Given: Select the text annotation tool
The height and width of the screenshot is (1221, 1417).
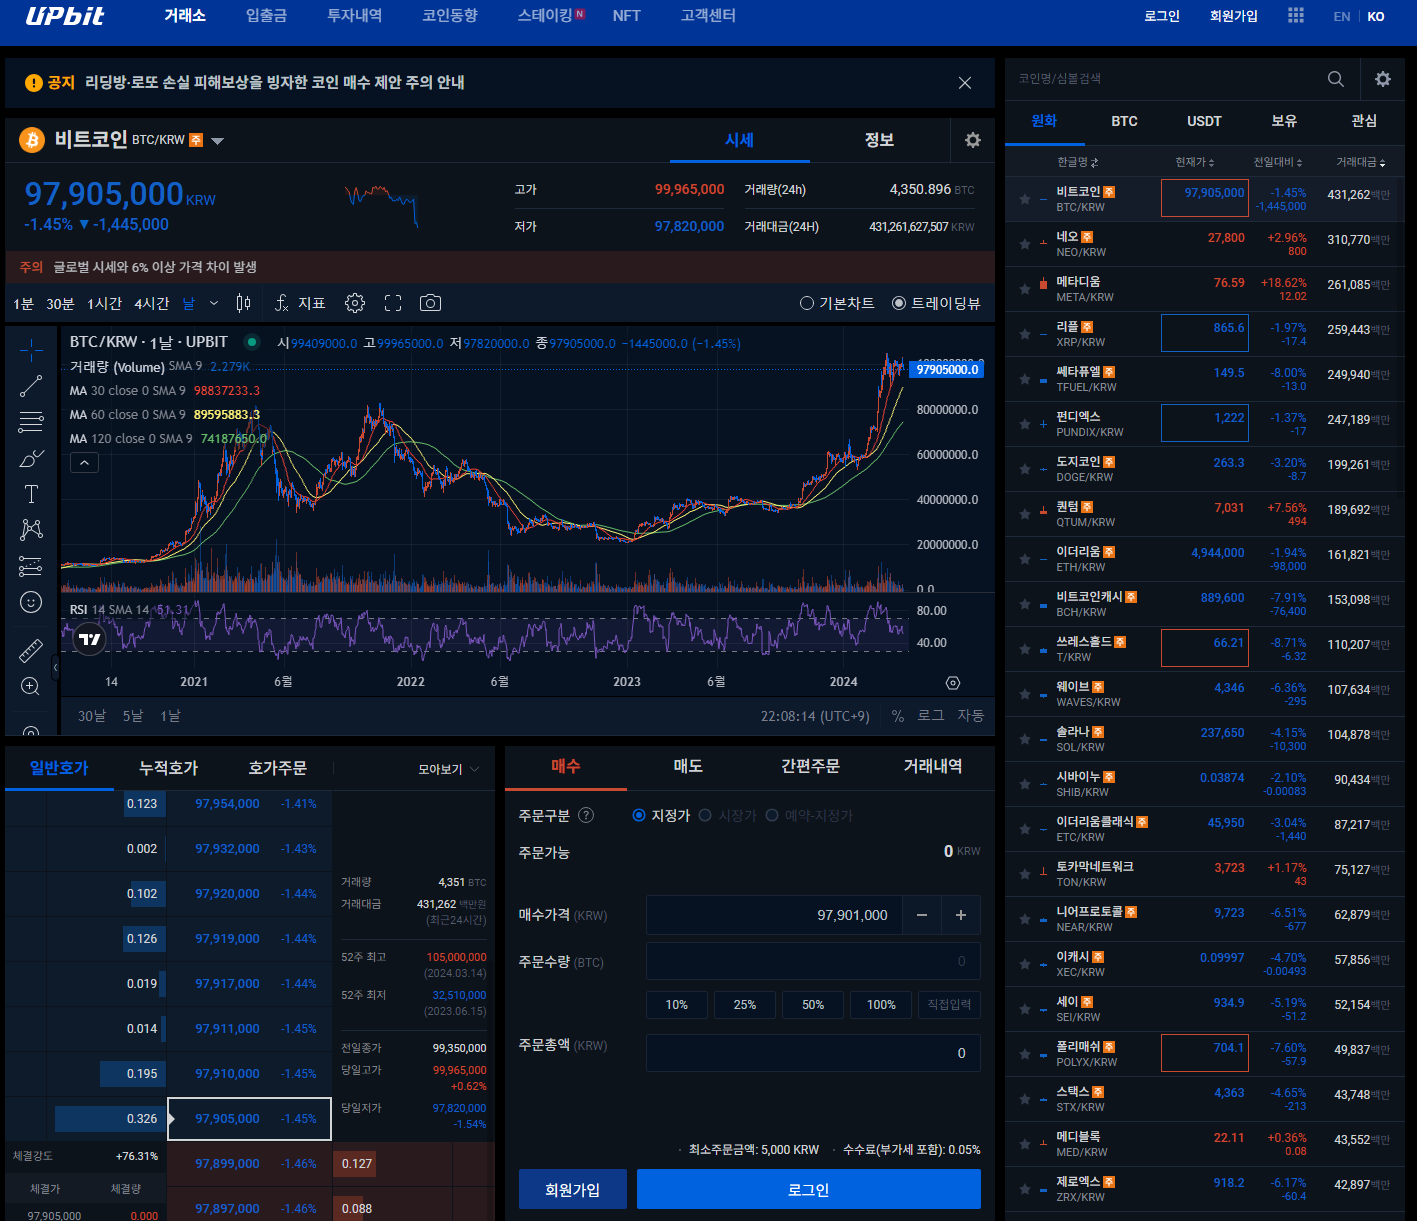Looking at the screenshot, I should 31,494.
